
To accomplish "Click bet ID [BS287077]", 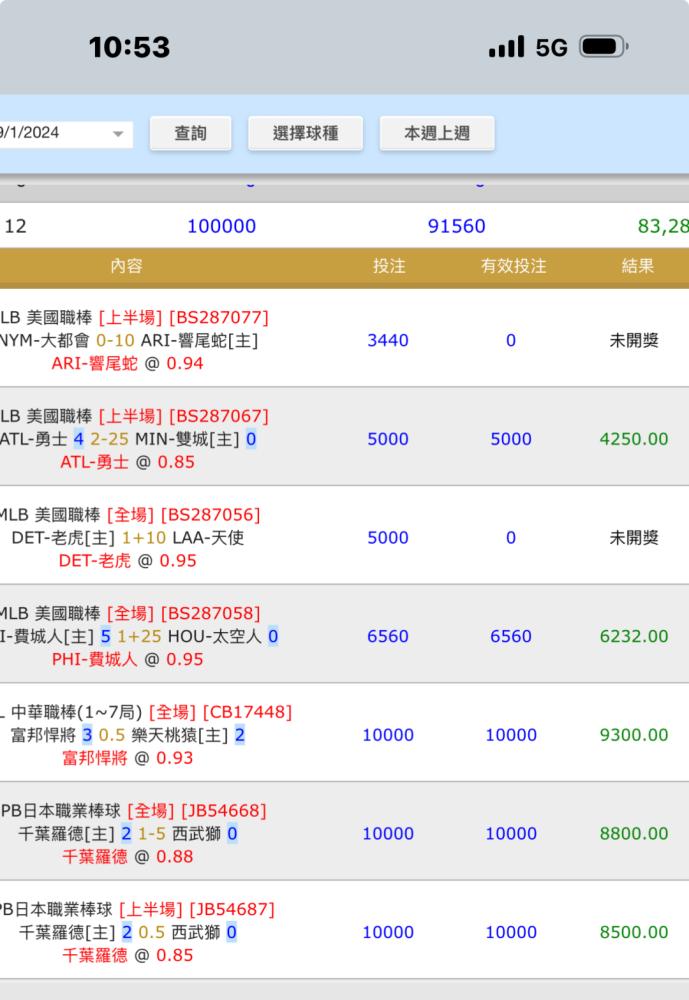I will click(x=219, y=318).
